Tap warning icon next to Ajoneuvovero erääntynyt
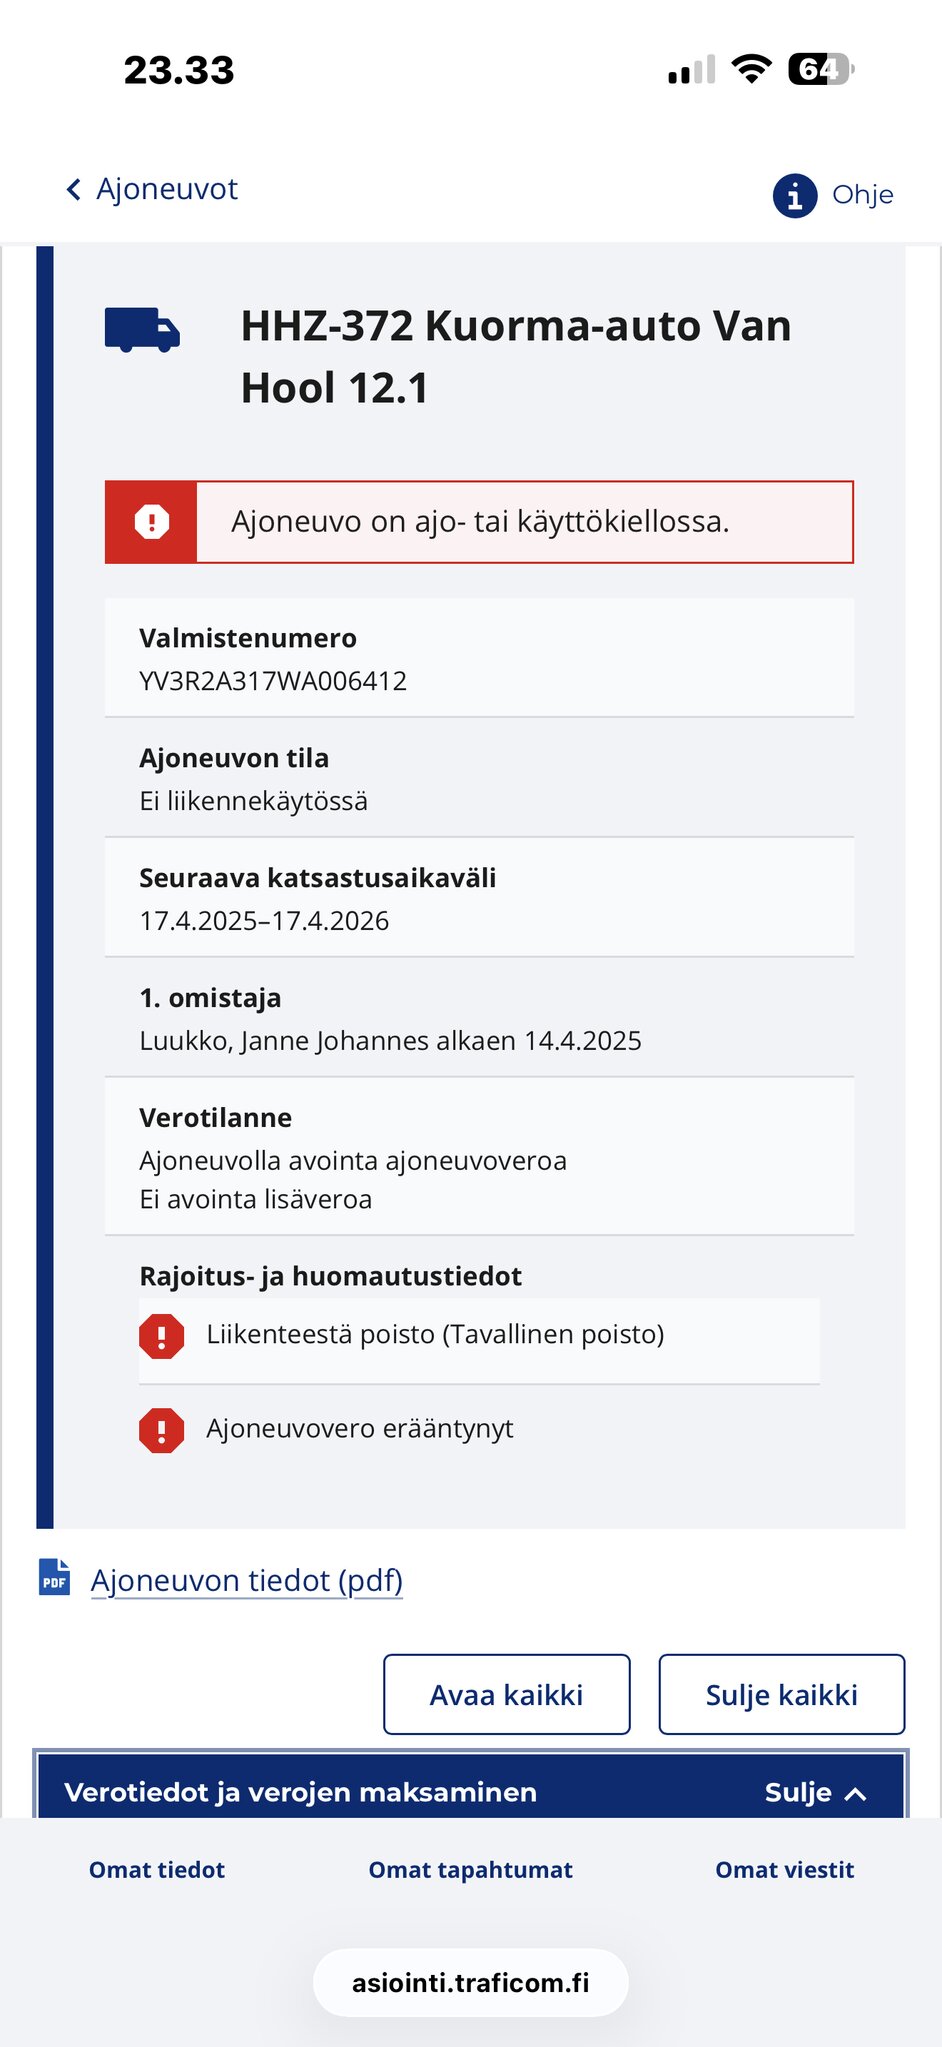Viewport: 942px width, 2047px height. pyautogui.click(x=161, y=1430)
